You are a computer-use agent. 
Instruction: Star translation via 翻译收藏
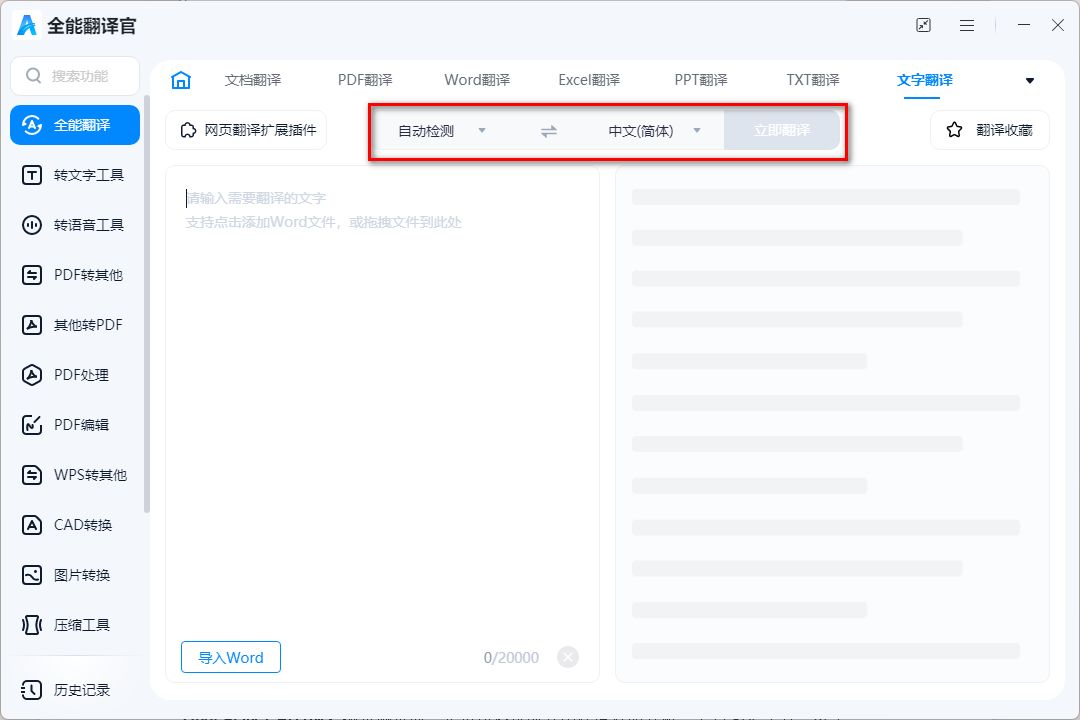pyautogui.click(x=989, y=130)
